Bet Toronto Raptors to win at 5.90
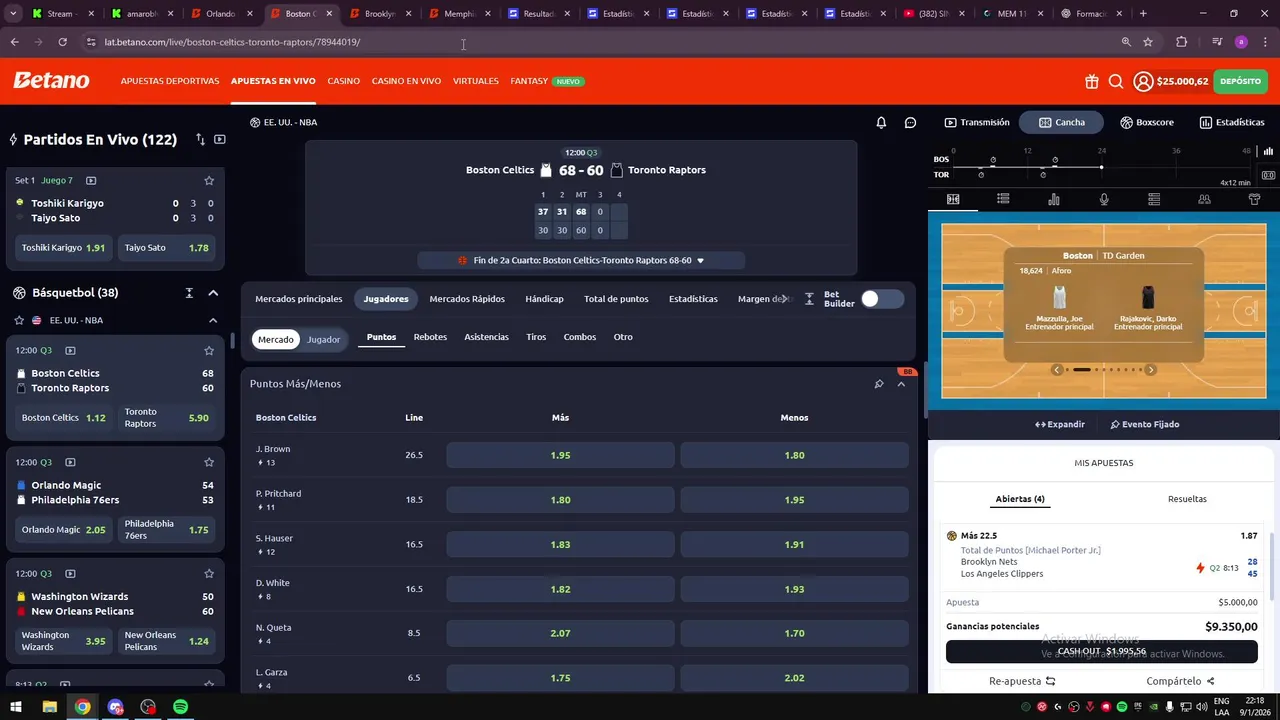 (167, 417)
